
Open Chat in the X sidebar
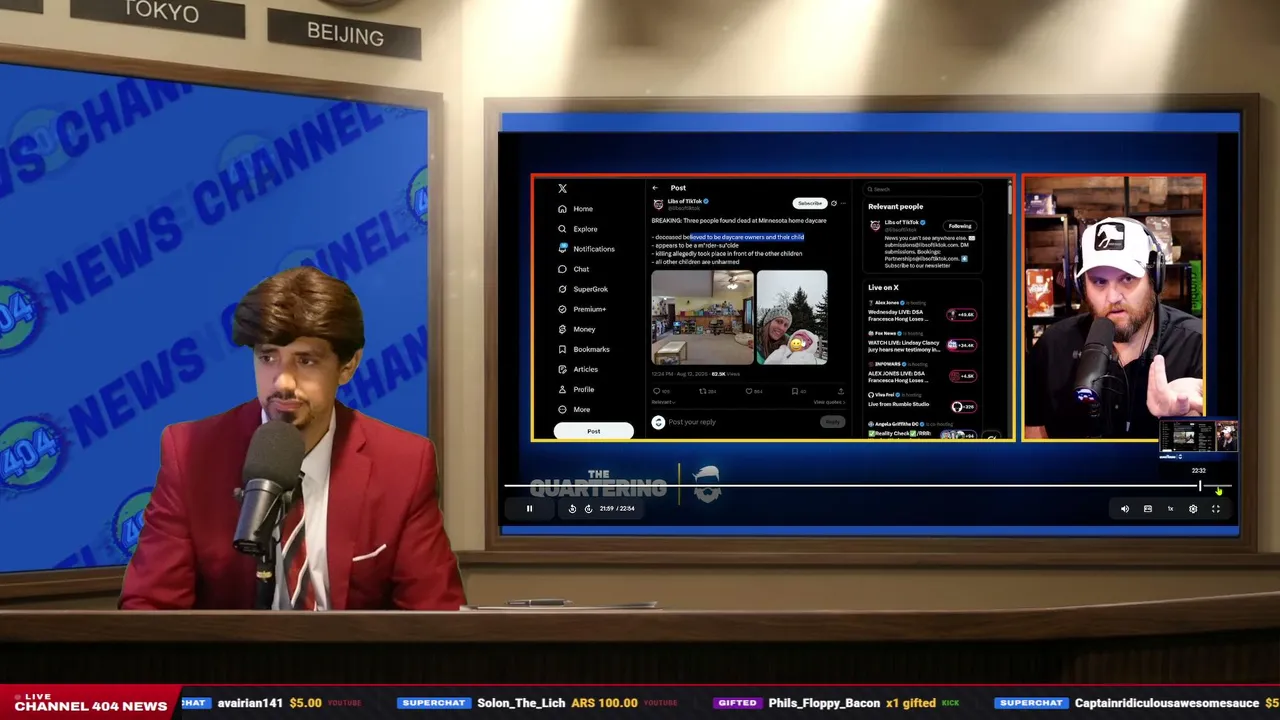pos(574,269)
